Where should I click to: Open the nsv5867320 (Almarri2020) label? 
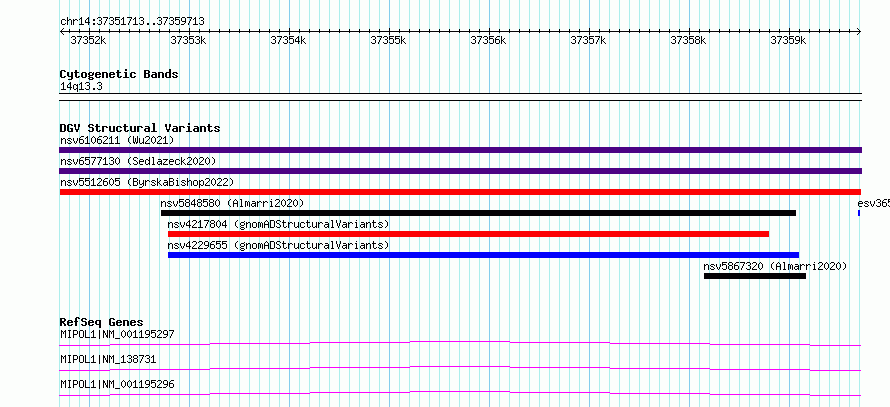(775, 266)
